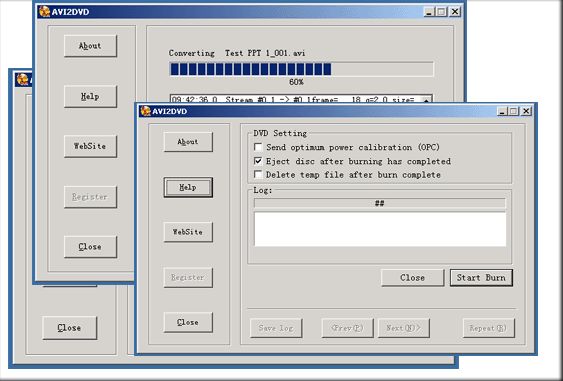
Task: Click Start Burn button
Action: tap(481, 278)
